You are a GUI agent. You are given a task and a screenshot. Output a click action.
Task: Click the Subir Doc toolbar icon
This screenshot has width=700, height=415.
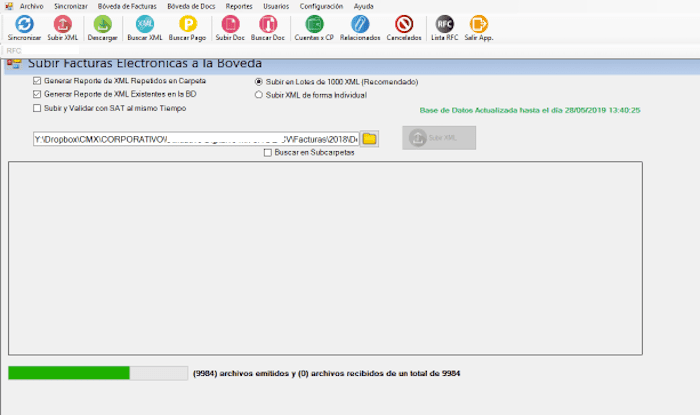(x=230, y=28)
